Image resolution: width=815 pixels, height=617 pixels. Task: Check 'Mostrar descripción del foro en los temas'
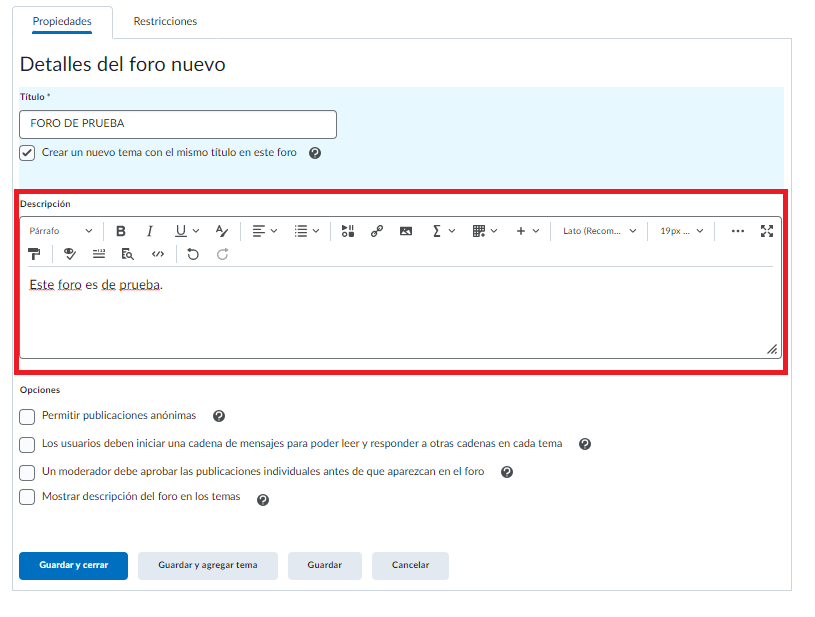pyautogui.click(x=27, y=497)
